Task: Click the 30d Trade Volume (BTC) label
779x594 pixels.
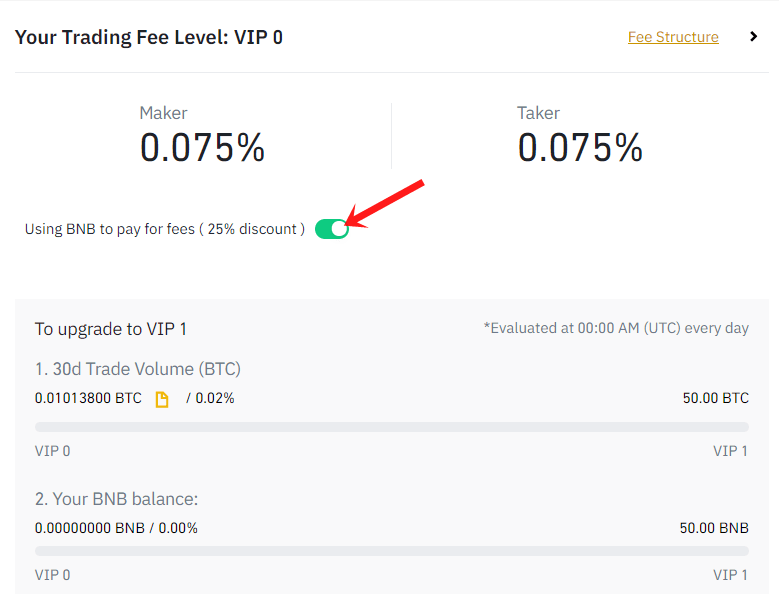Action: [137, 369]
